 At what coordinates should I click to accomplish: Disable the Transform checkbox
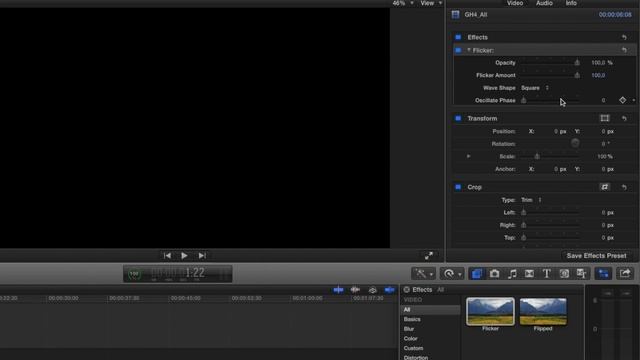coord(458,118)
